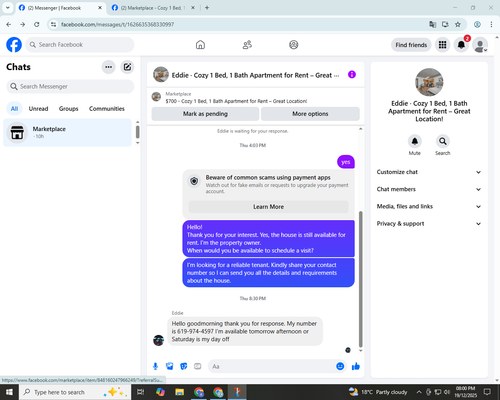Send a thumbs-up like
This screenshot has width=500, height=400.
(356, 366)
